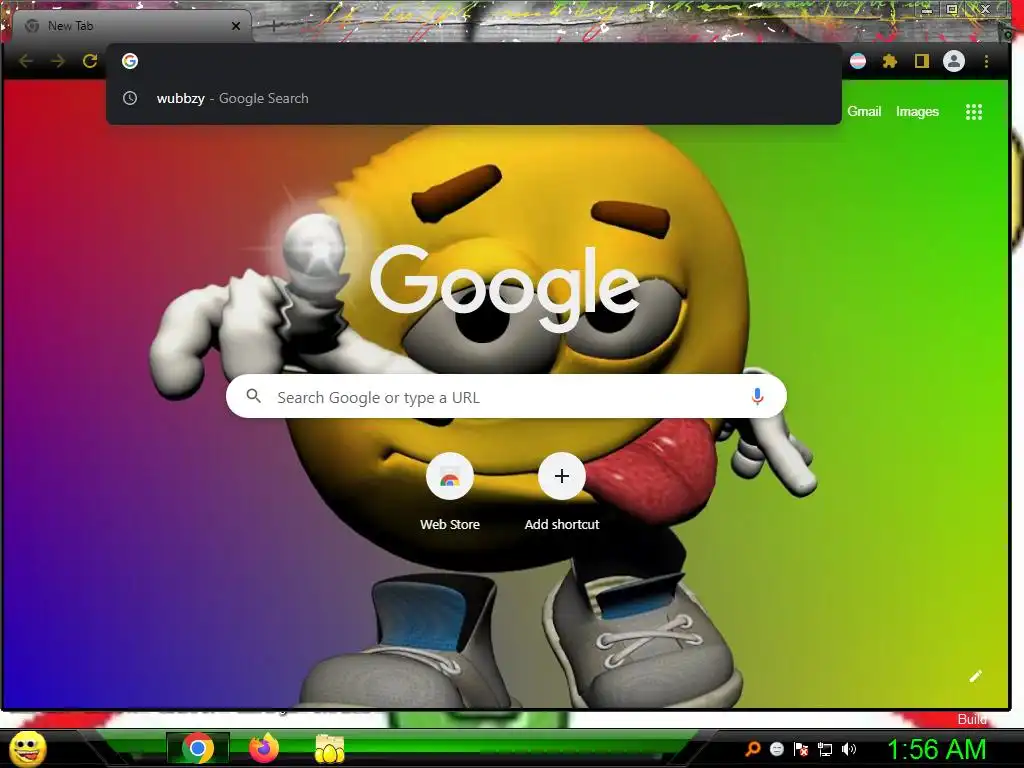
Task: Click the gray face tray icon
Action: coord(776,749)
